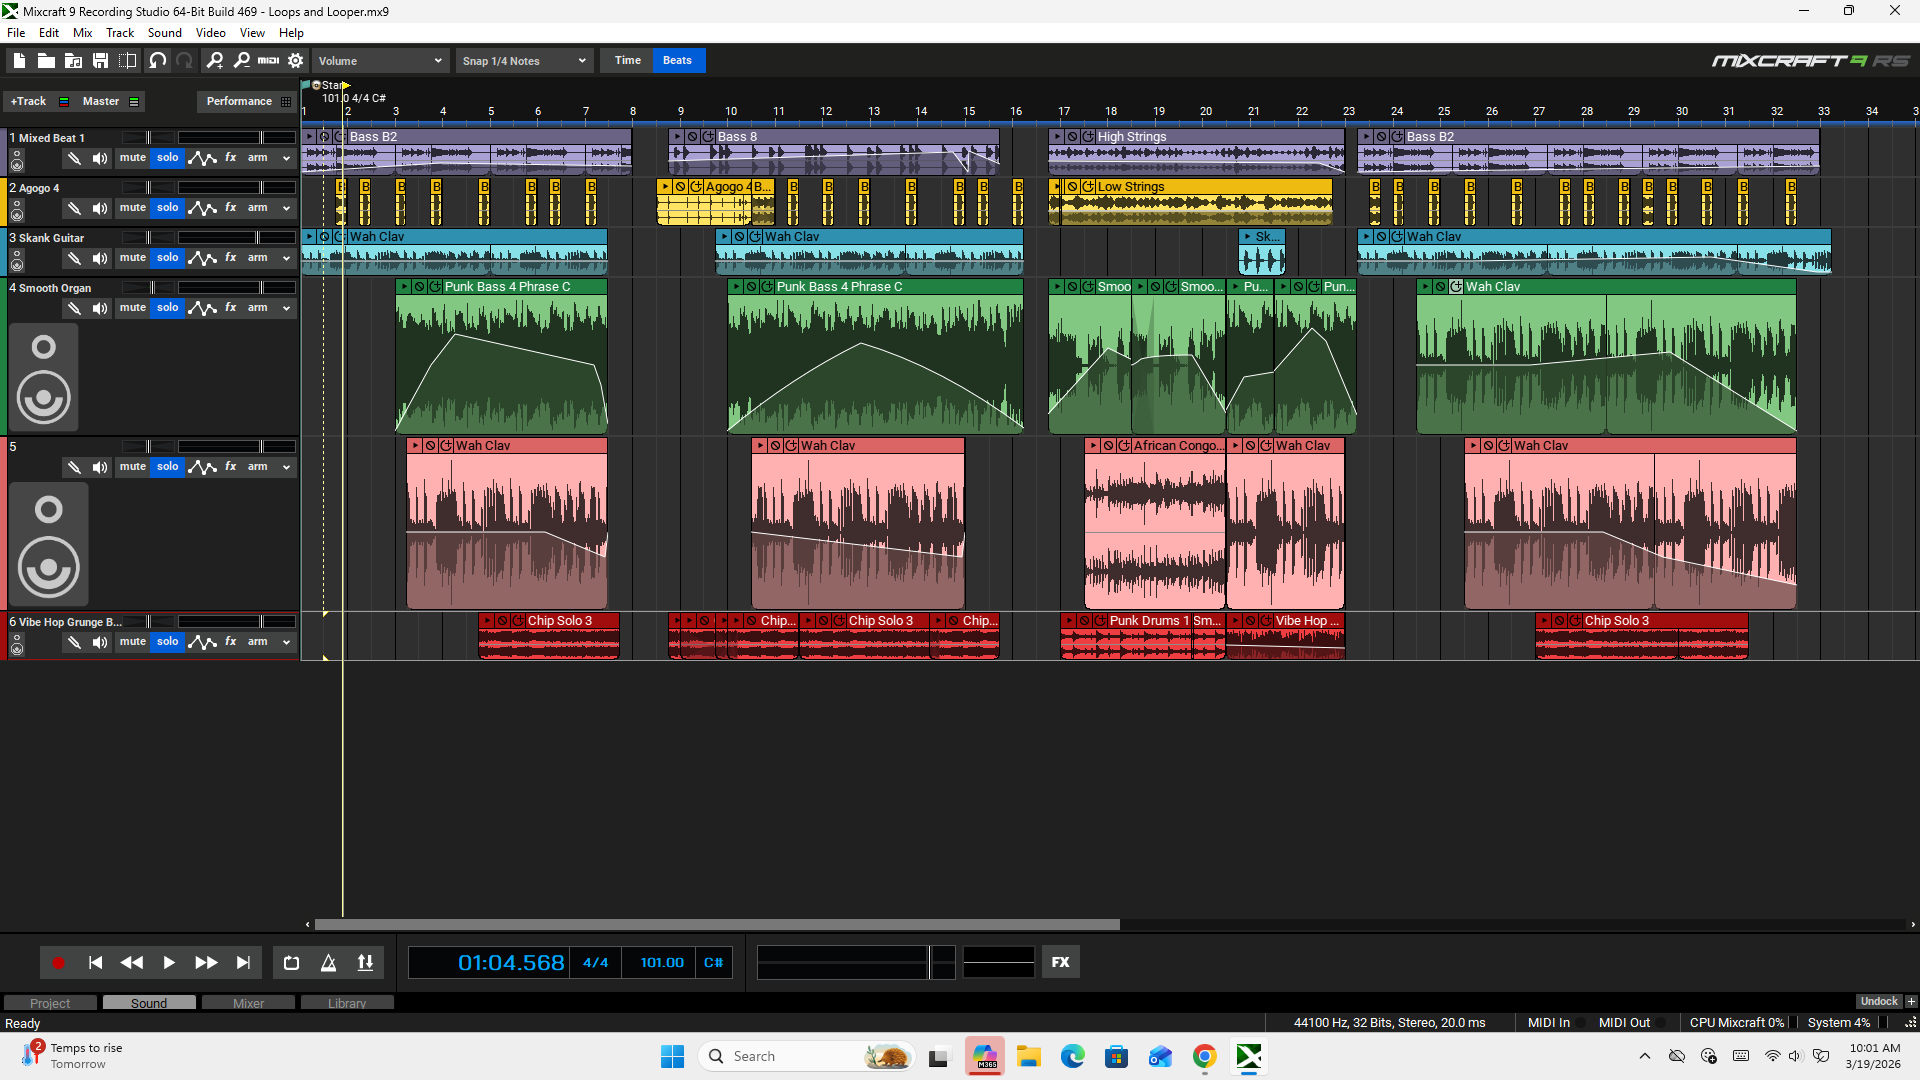Open the Snap 1/4 Notes dropdown
1920x1080 pixels.
(x=524, y=61)
